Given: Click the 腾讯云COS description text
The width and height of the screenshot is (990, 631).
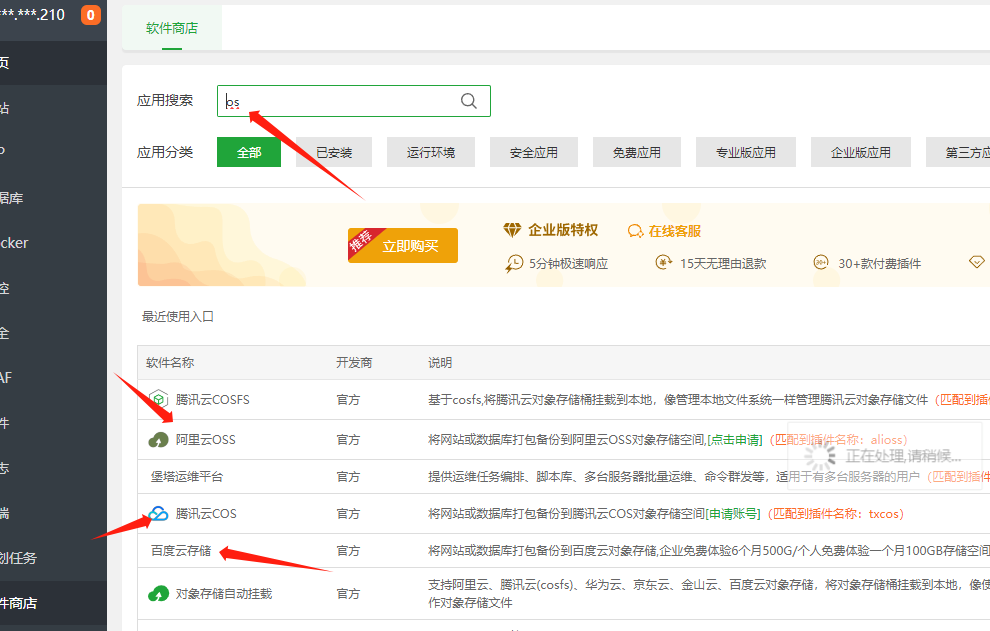Looking at the screenshot, I should [566, 514].
